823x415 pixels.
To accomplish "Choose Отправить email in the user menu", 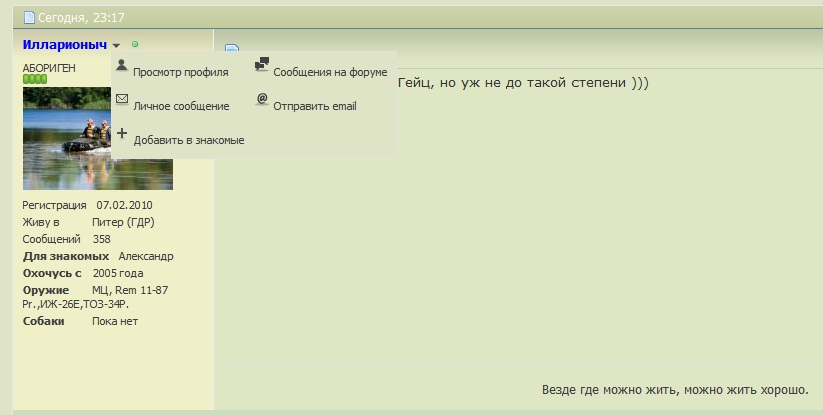I will coord(315,106).
